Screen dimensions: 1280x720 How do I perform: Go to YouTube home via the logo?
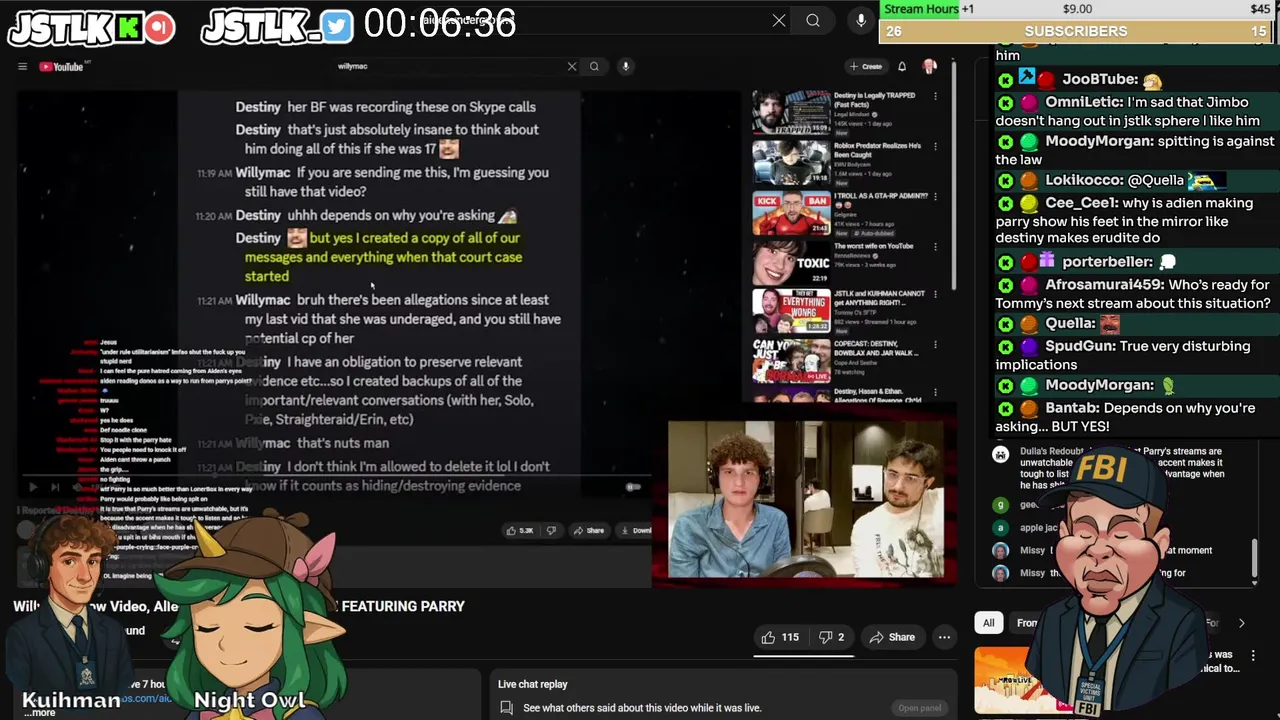pyautogui.click(x=62, y=67)
